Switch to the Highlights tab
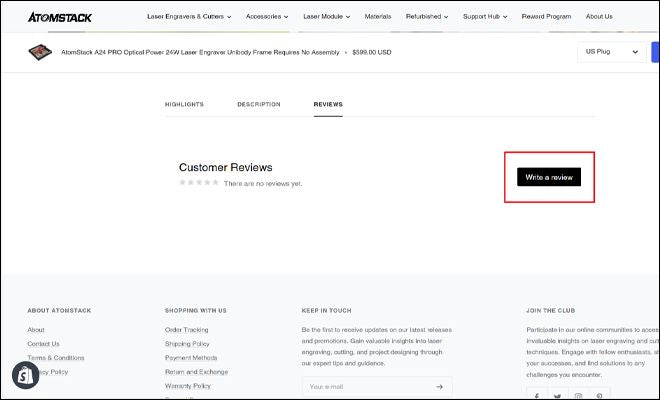 (184, 104)
